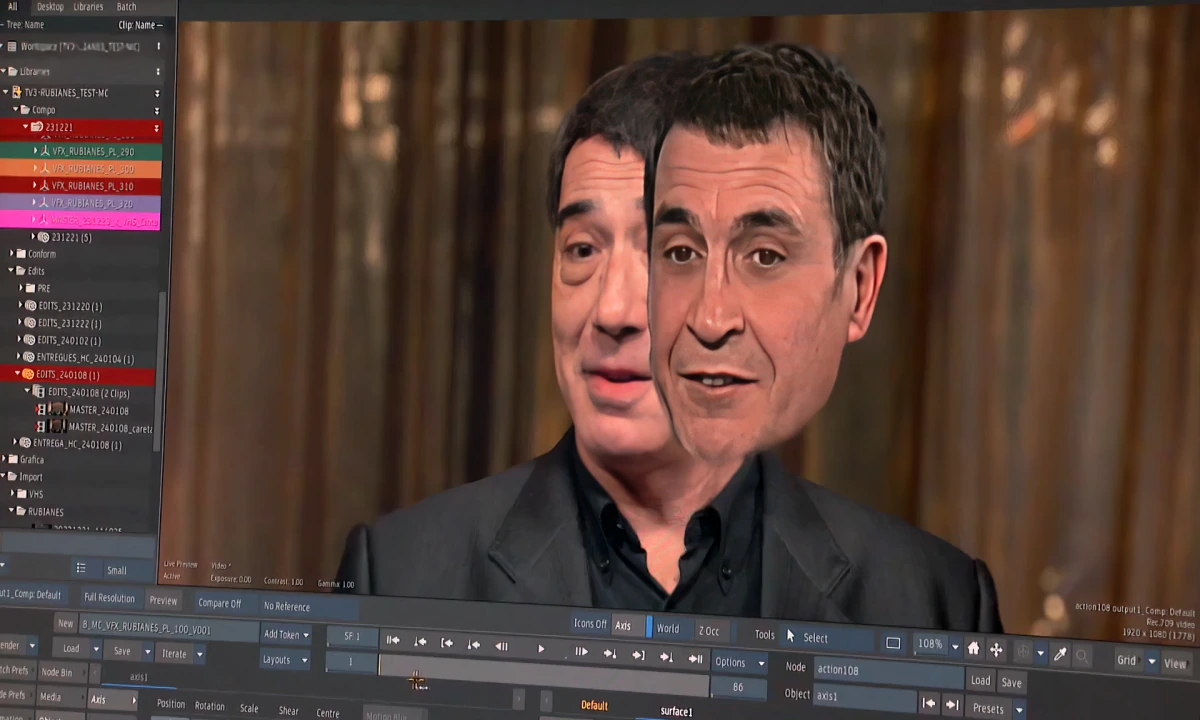
Task: Click the dimmed target icon beside pan
Action: [x=1022, y=652]
